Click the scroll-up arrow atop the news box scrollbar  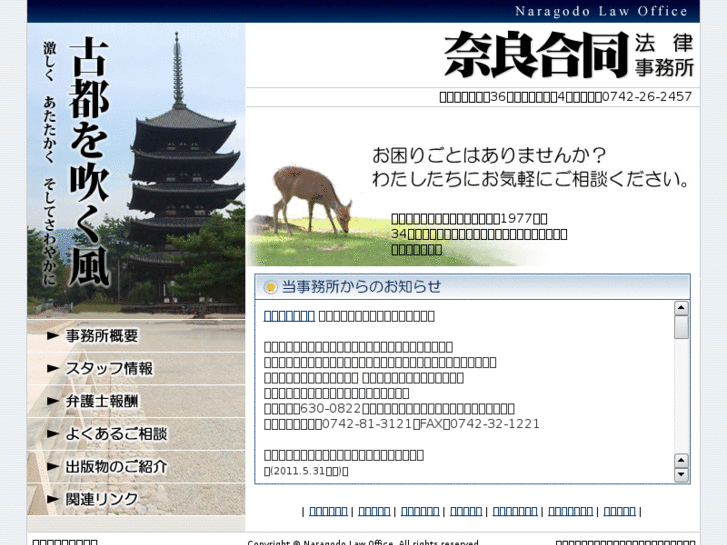click(681, 308)
